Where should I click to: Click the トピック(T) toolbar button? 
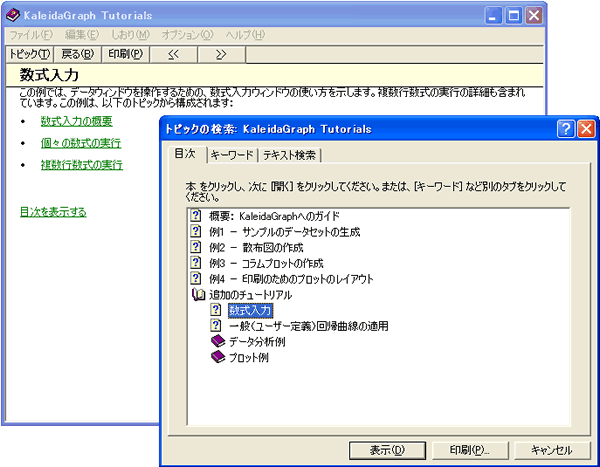(30, 54)
